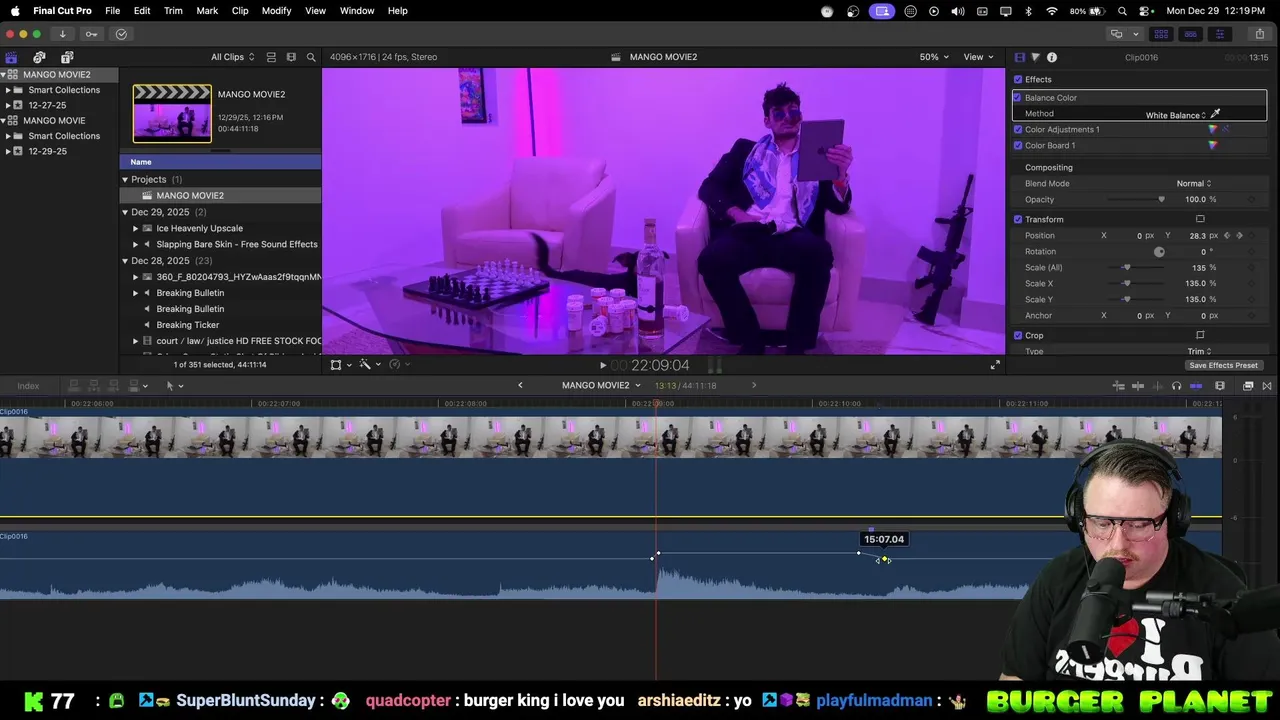Click the Crop onscreen controls icon
This screenshot has width=1280, height=720.
tap(1200, 335)
